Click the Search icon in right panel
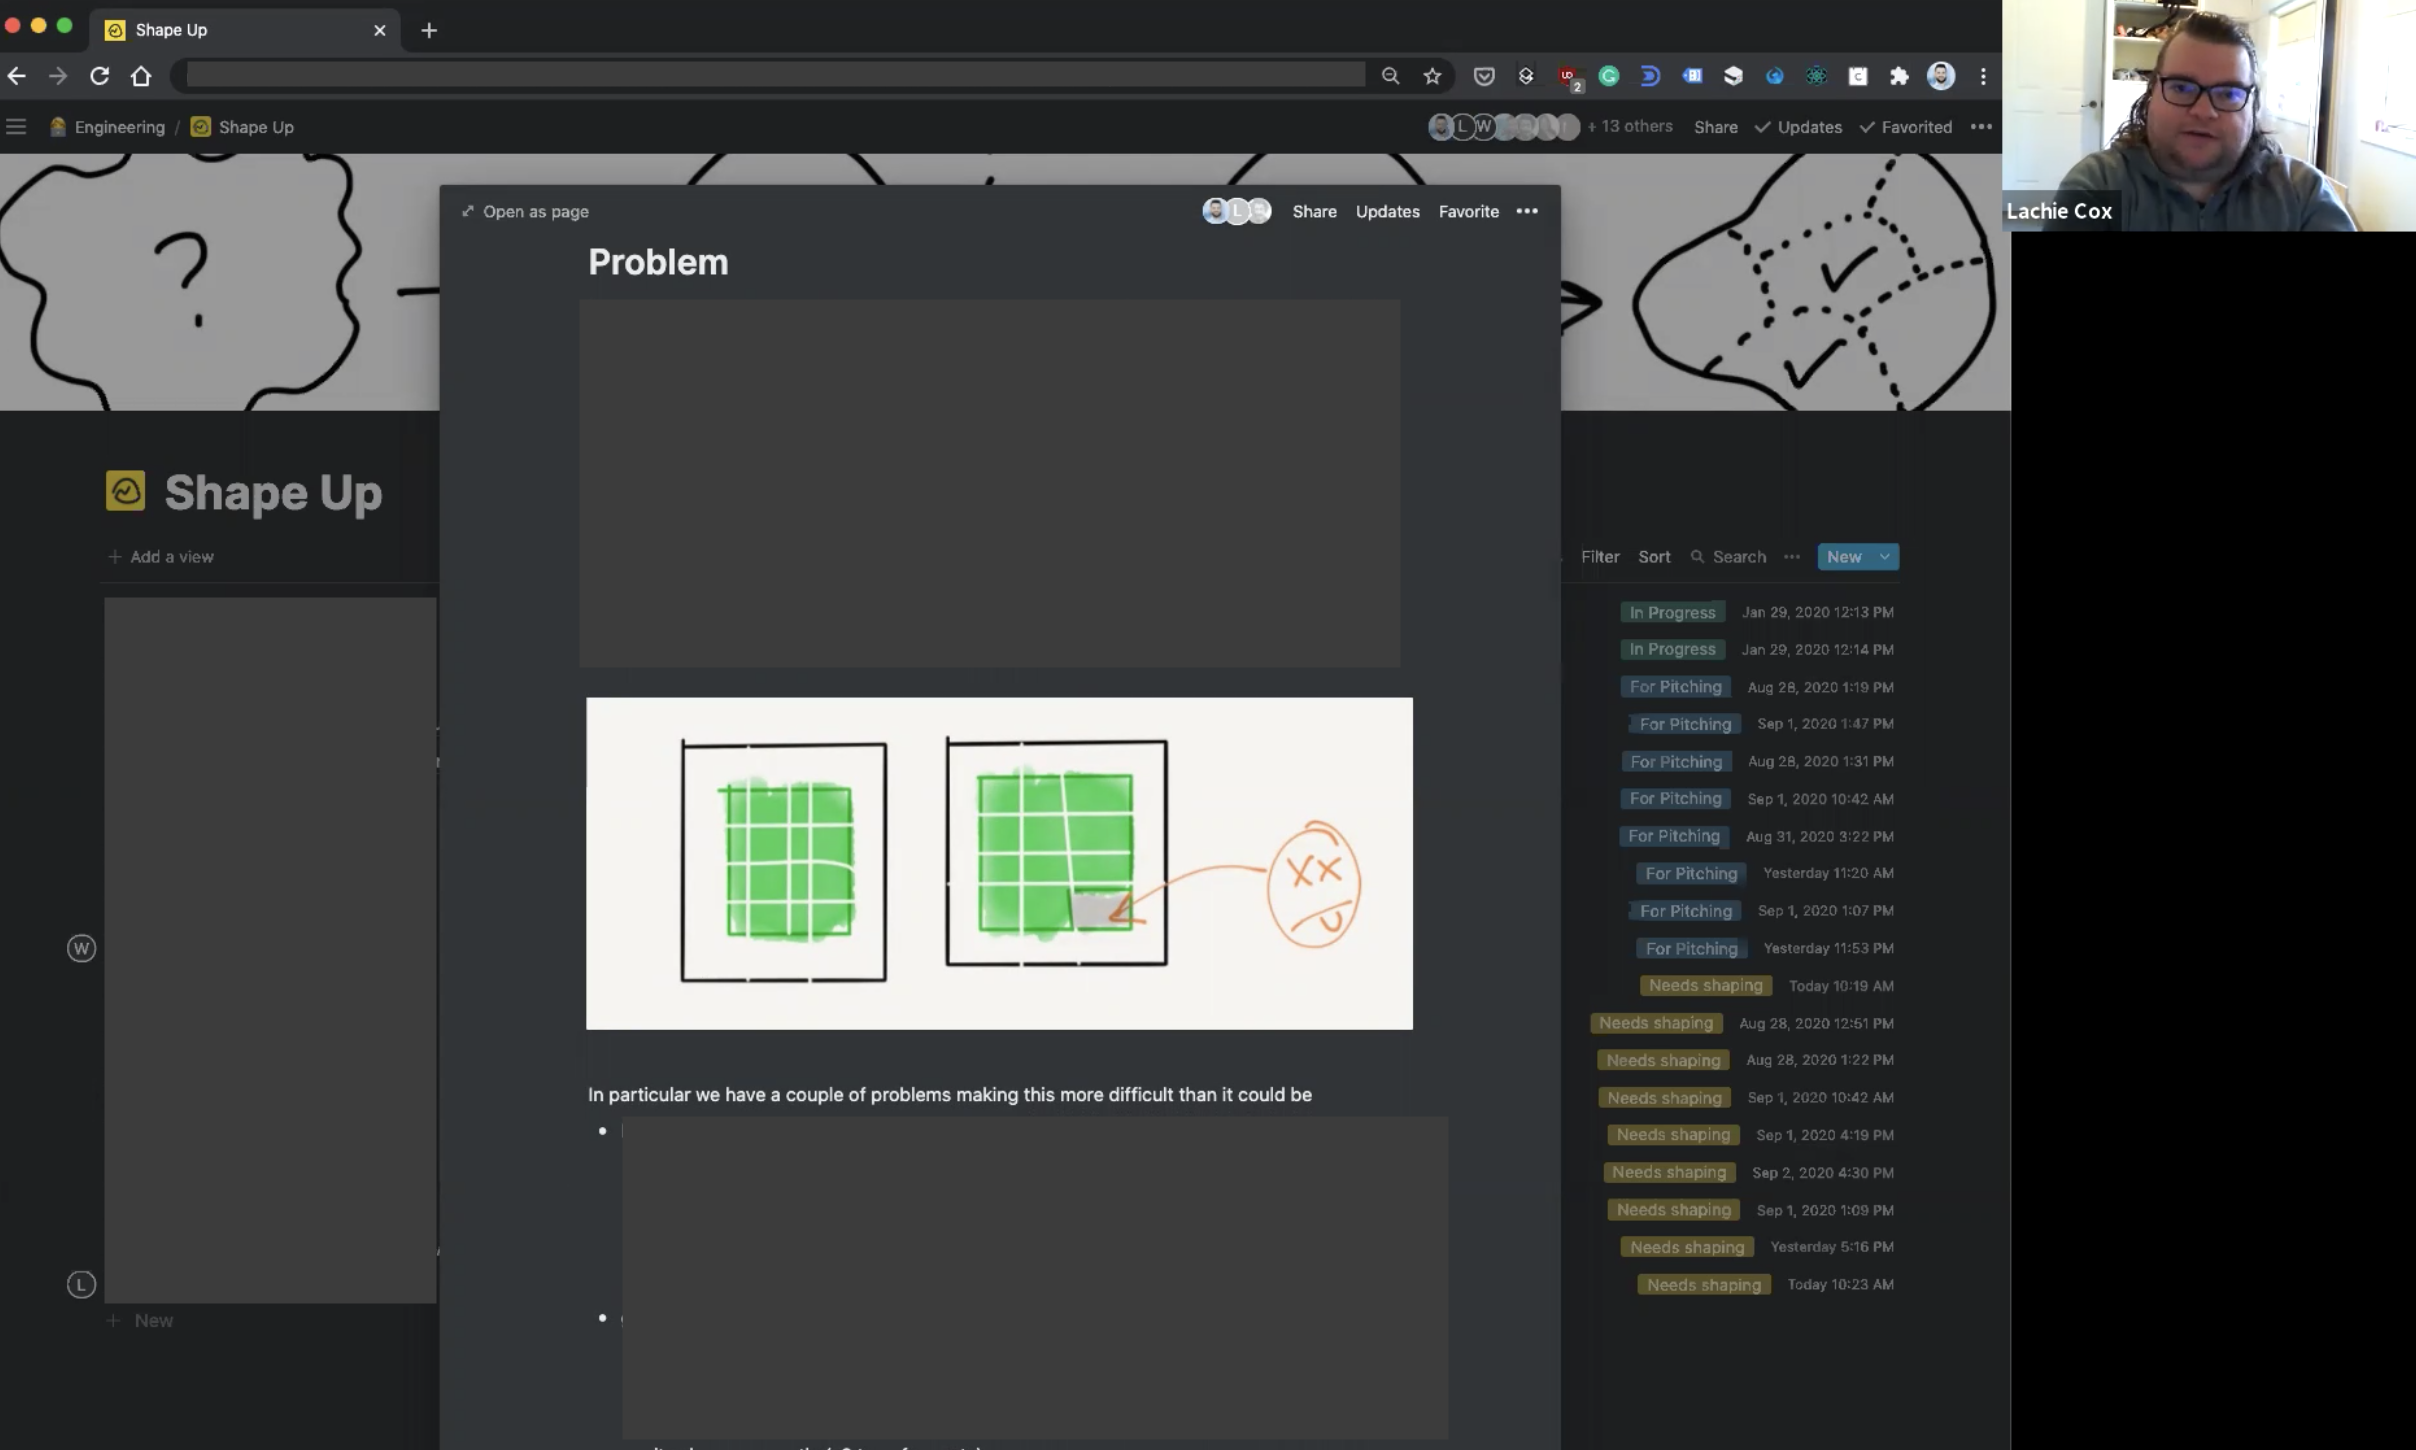The width and height of the screenshot is (2416, 1450). click(x=1696, y=556)
